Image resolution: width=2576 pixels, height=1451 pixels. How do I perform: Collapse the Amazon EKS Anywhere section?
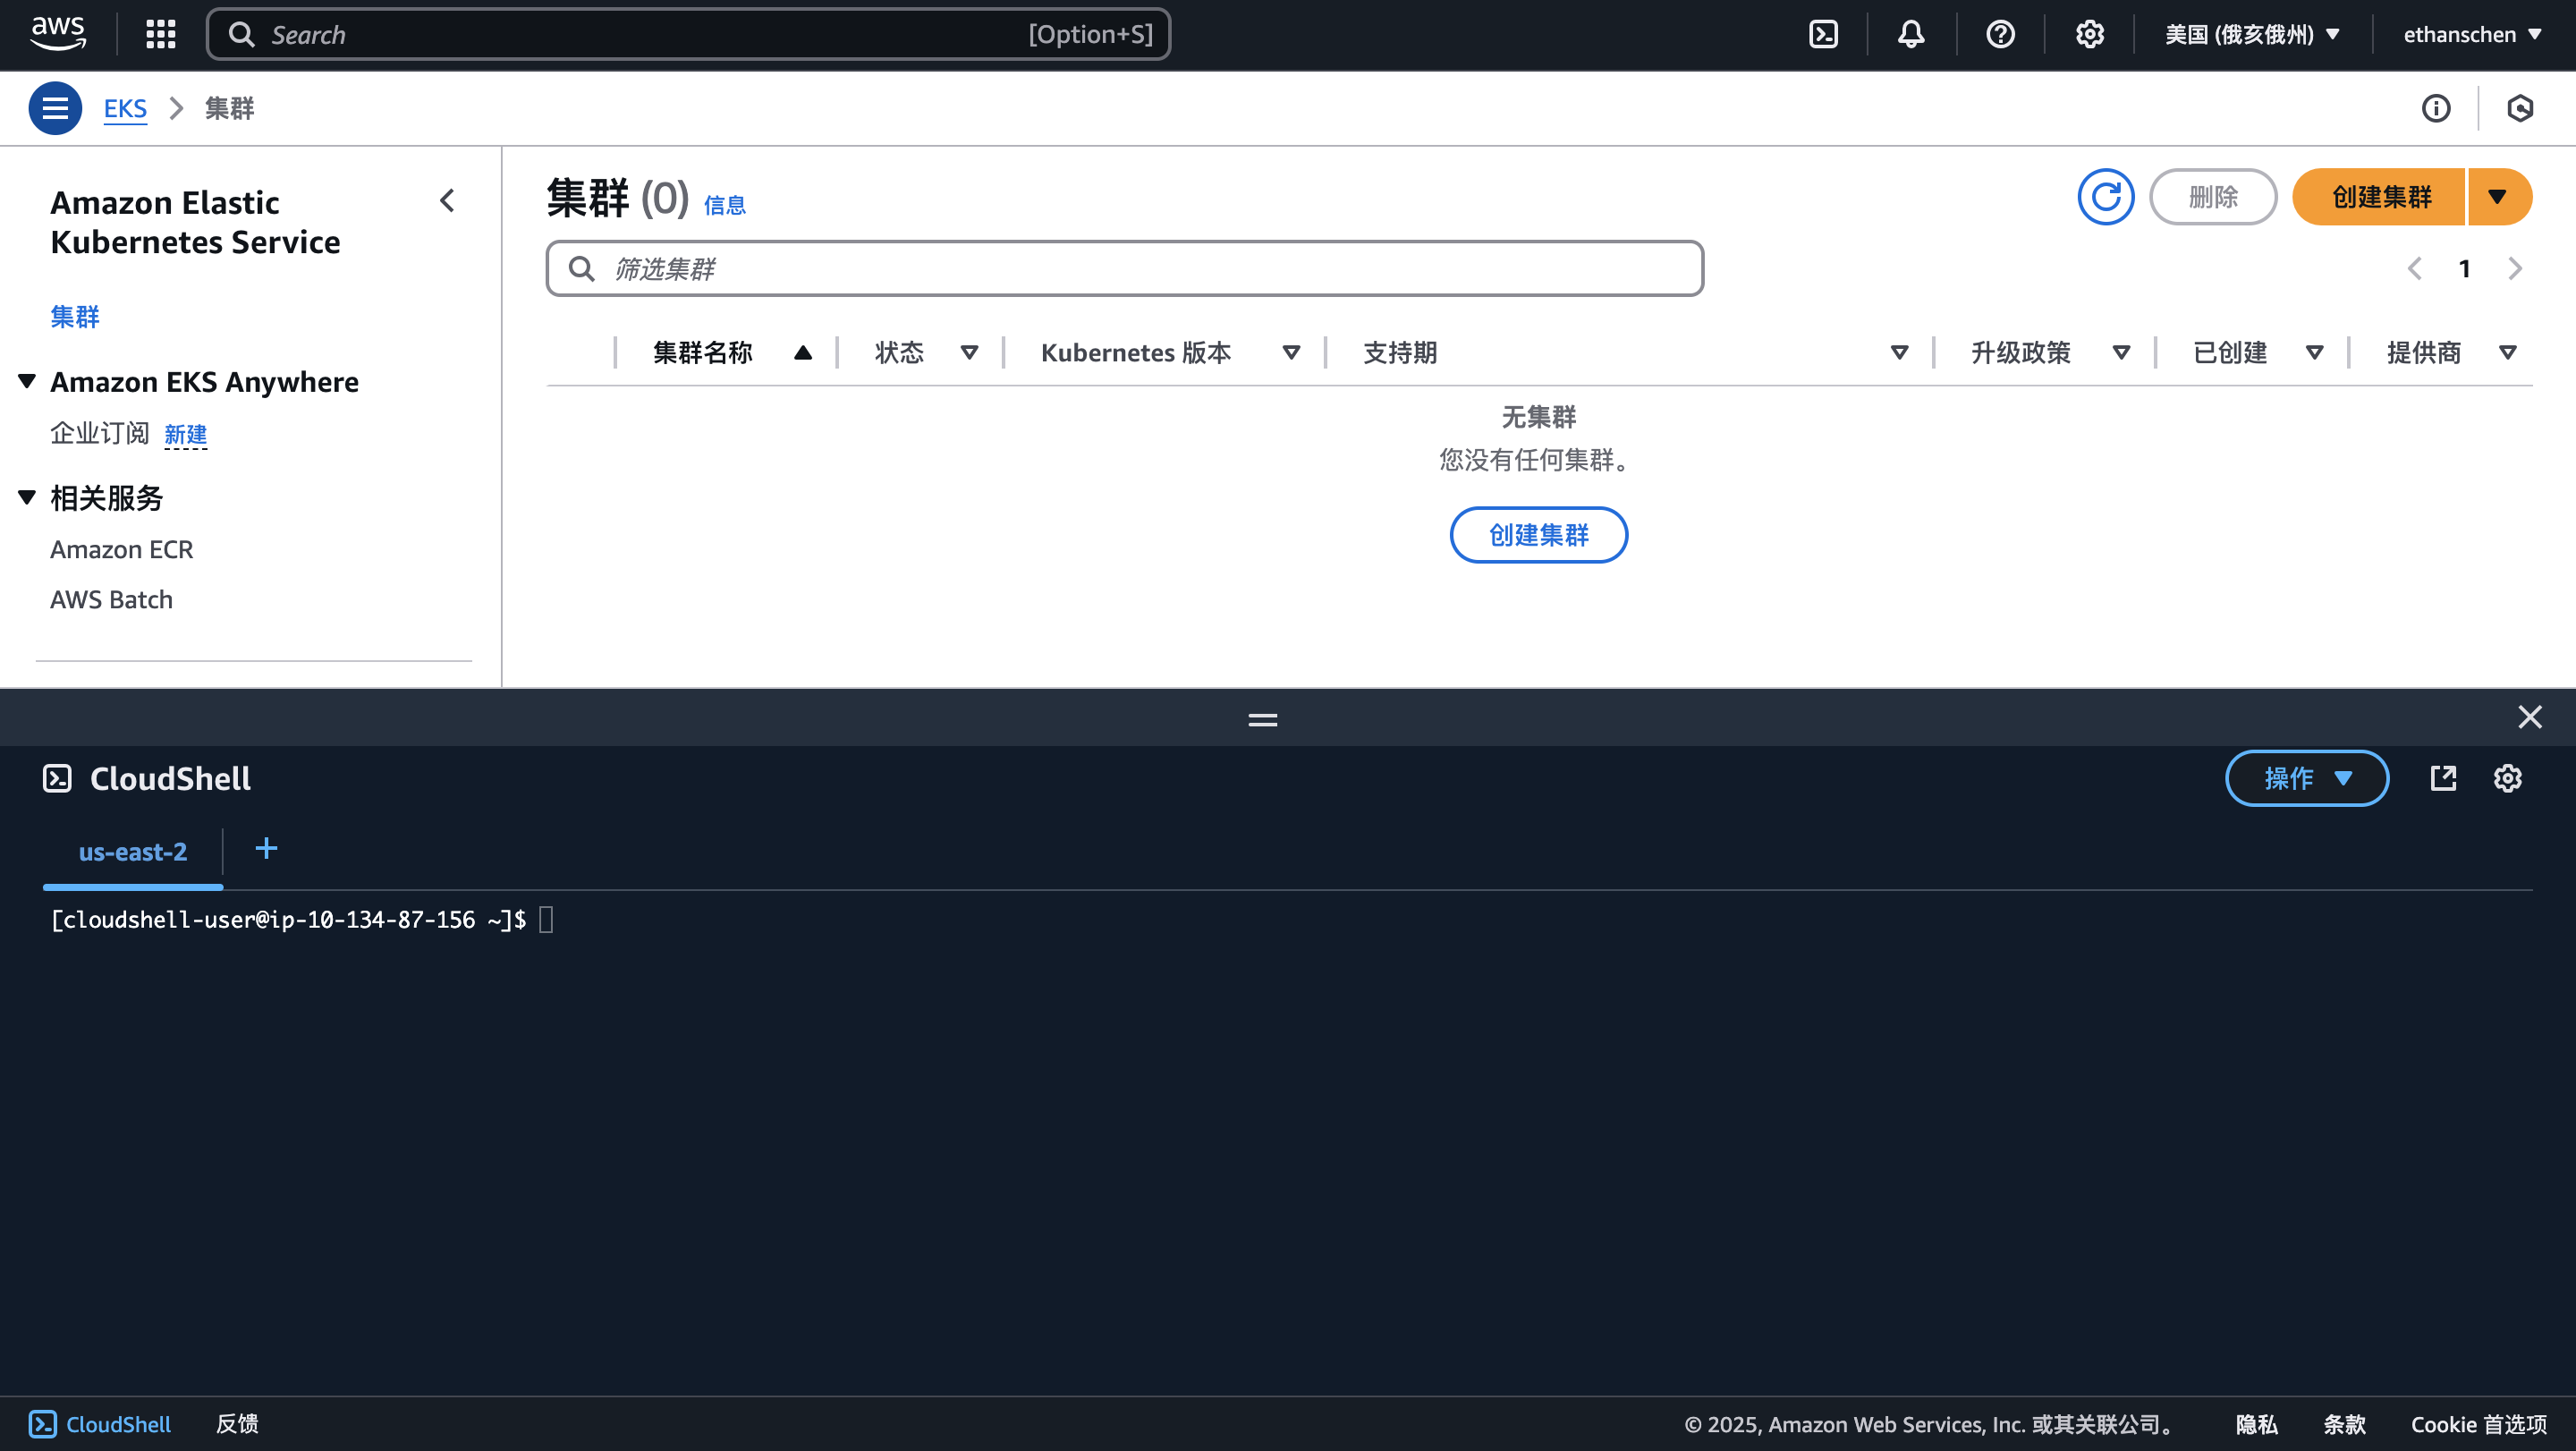[x=28, y=381]
